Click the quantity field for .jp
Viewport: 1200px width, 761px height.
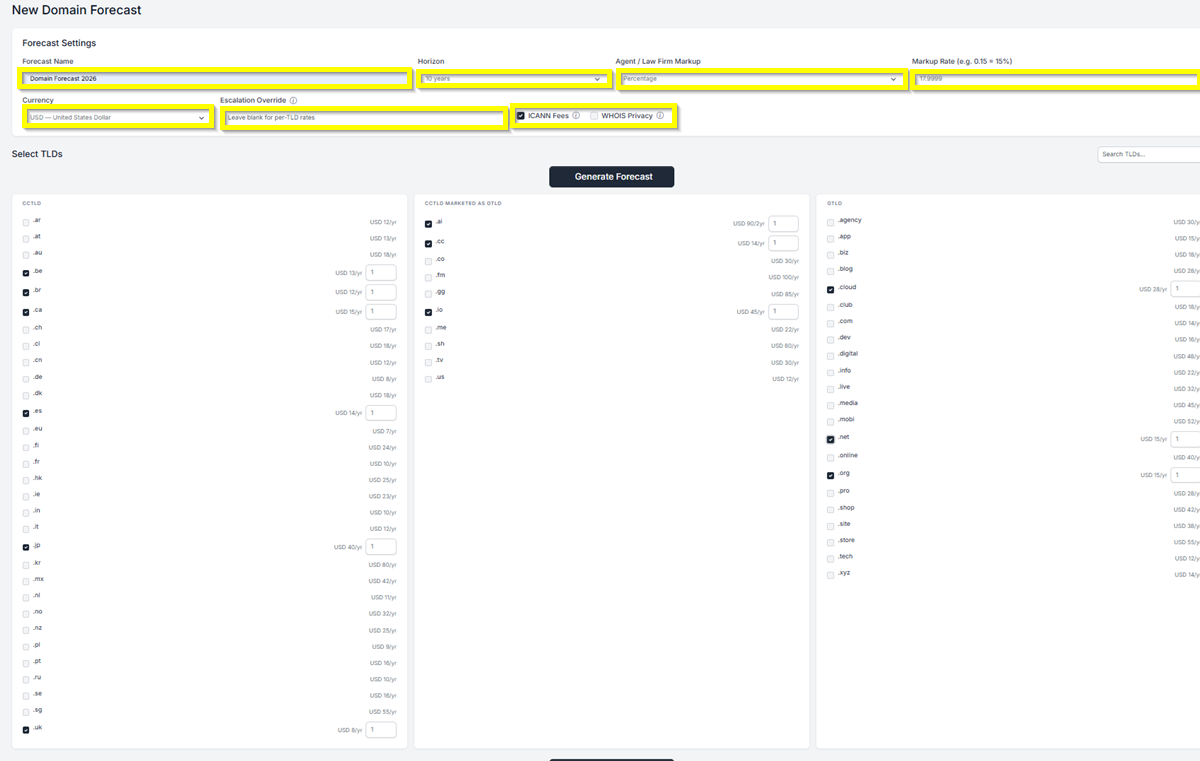coord(381,547)
